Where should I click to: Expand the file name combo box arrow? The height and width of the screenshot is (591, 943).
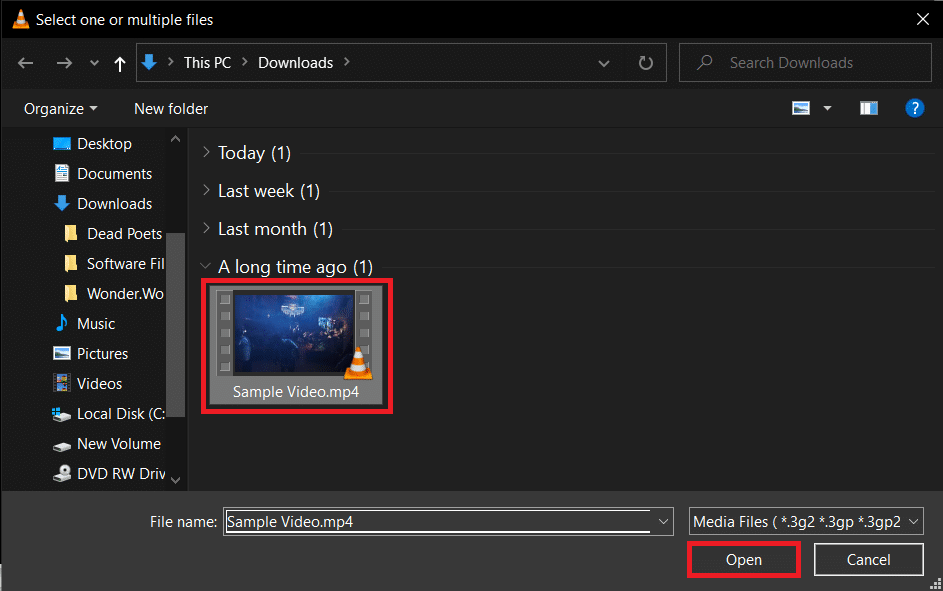tap(663, 521)
